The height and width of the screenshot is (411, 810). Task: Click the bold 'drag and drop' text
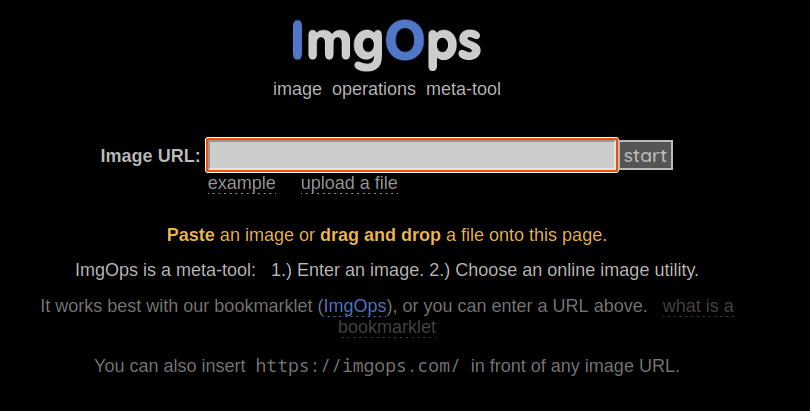coord(380,236)
